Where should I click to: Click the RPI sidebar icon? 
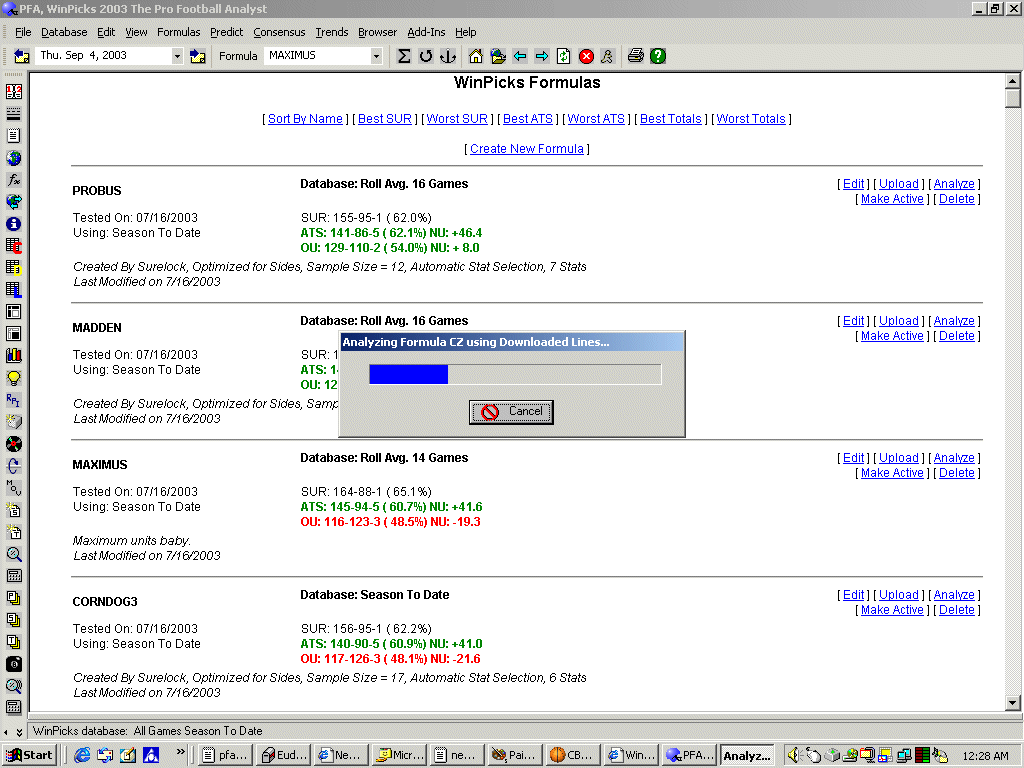click(13, 400)
